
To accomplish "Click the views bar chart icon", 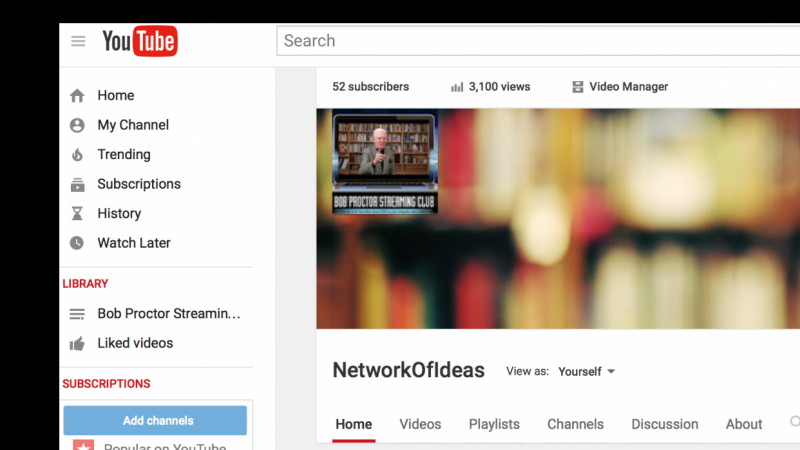I will (457, 87).
